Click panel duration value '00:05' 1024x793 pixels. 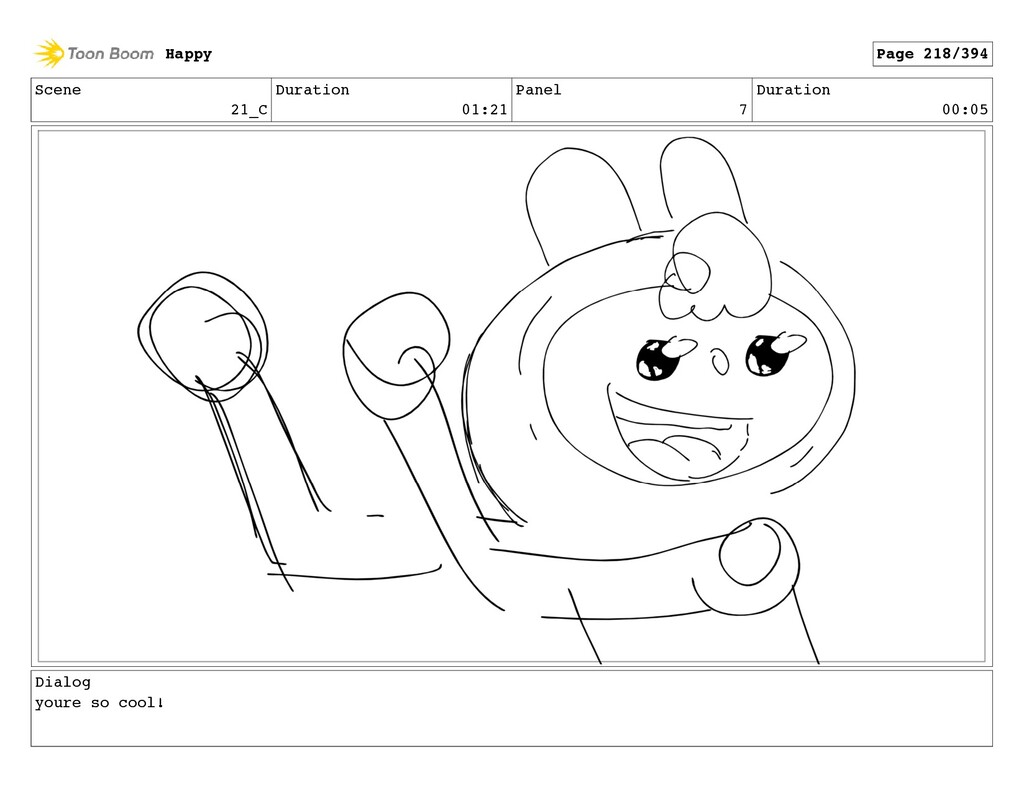(x=965, y=110)
